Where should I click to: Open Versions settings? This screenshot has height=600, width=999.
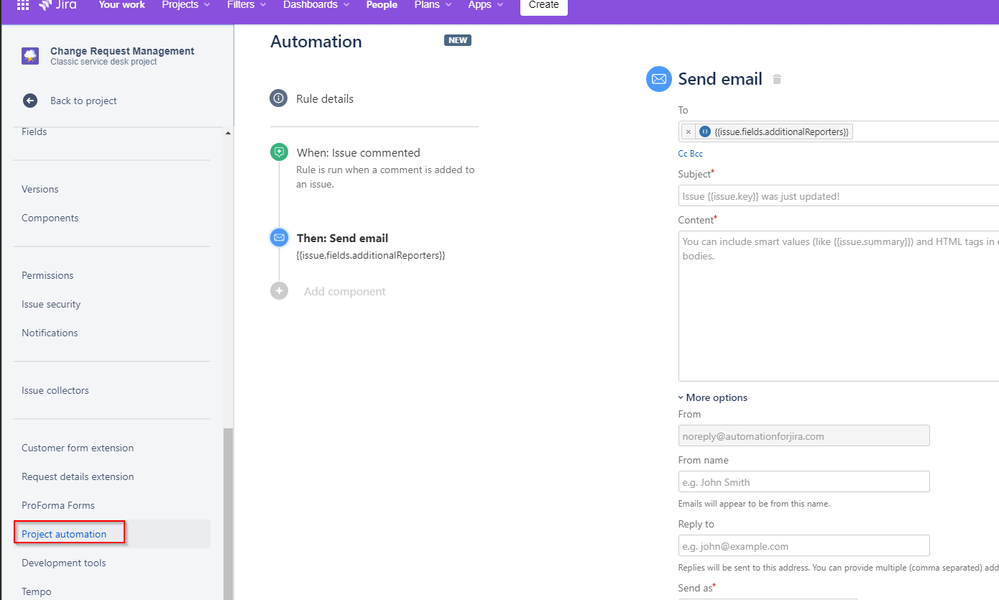(40, 189)
